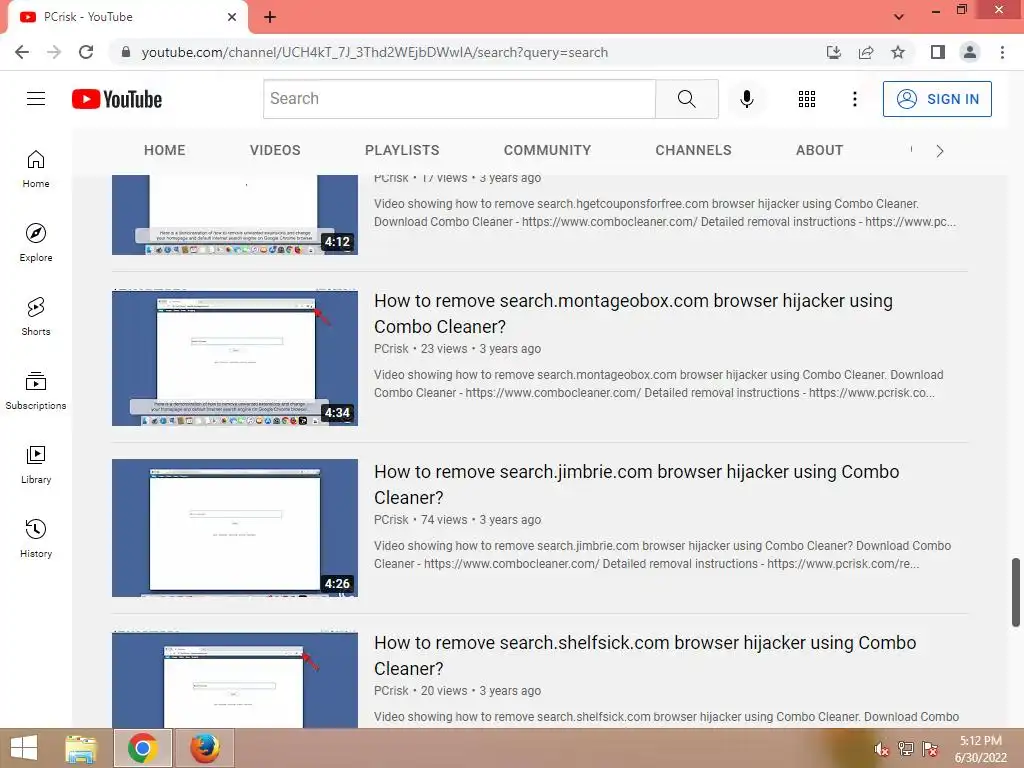Click the YouTube logo
The image size is (1024, 768).
pyautogui.click(x=117, y=99)
